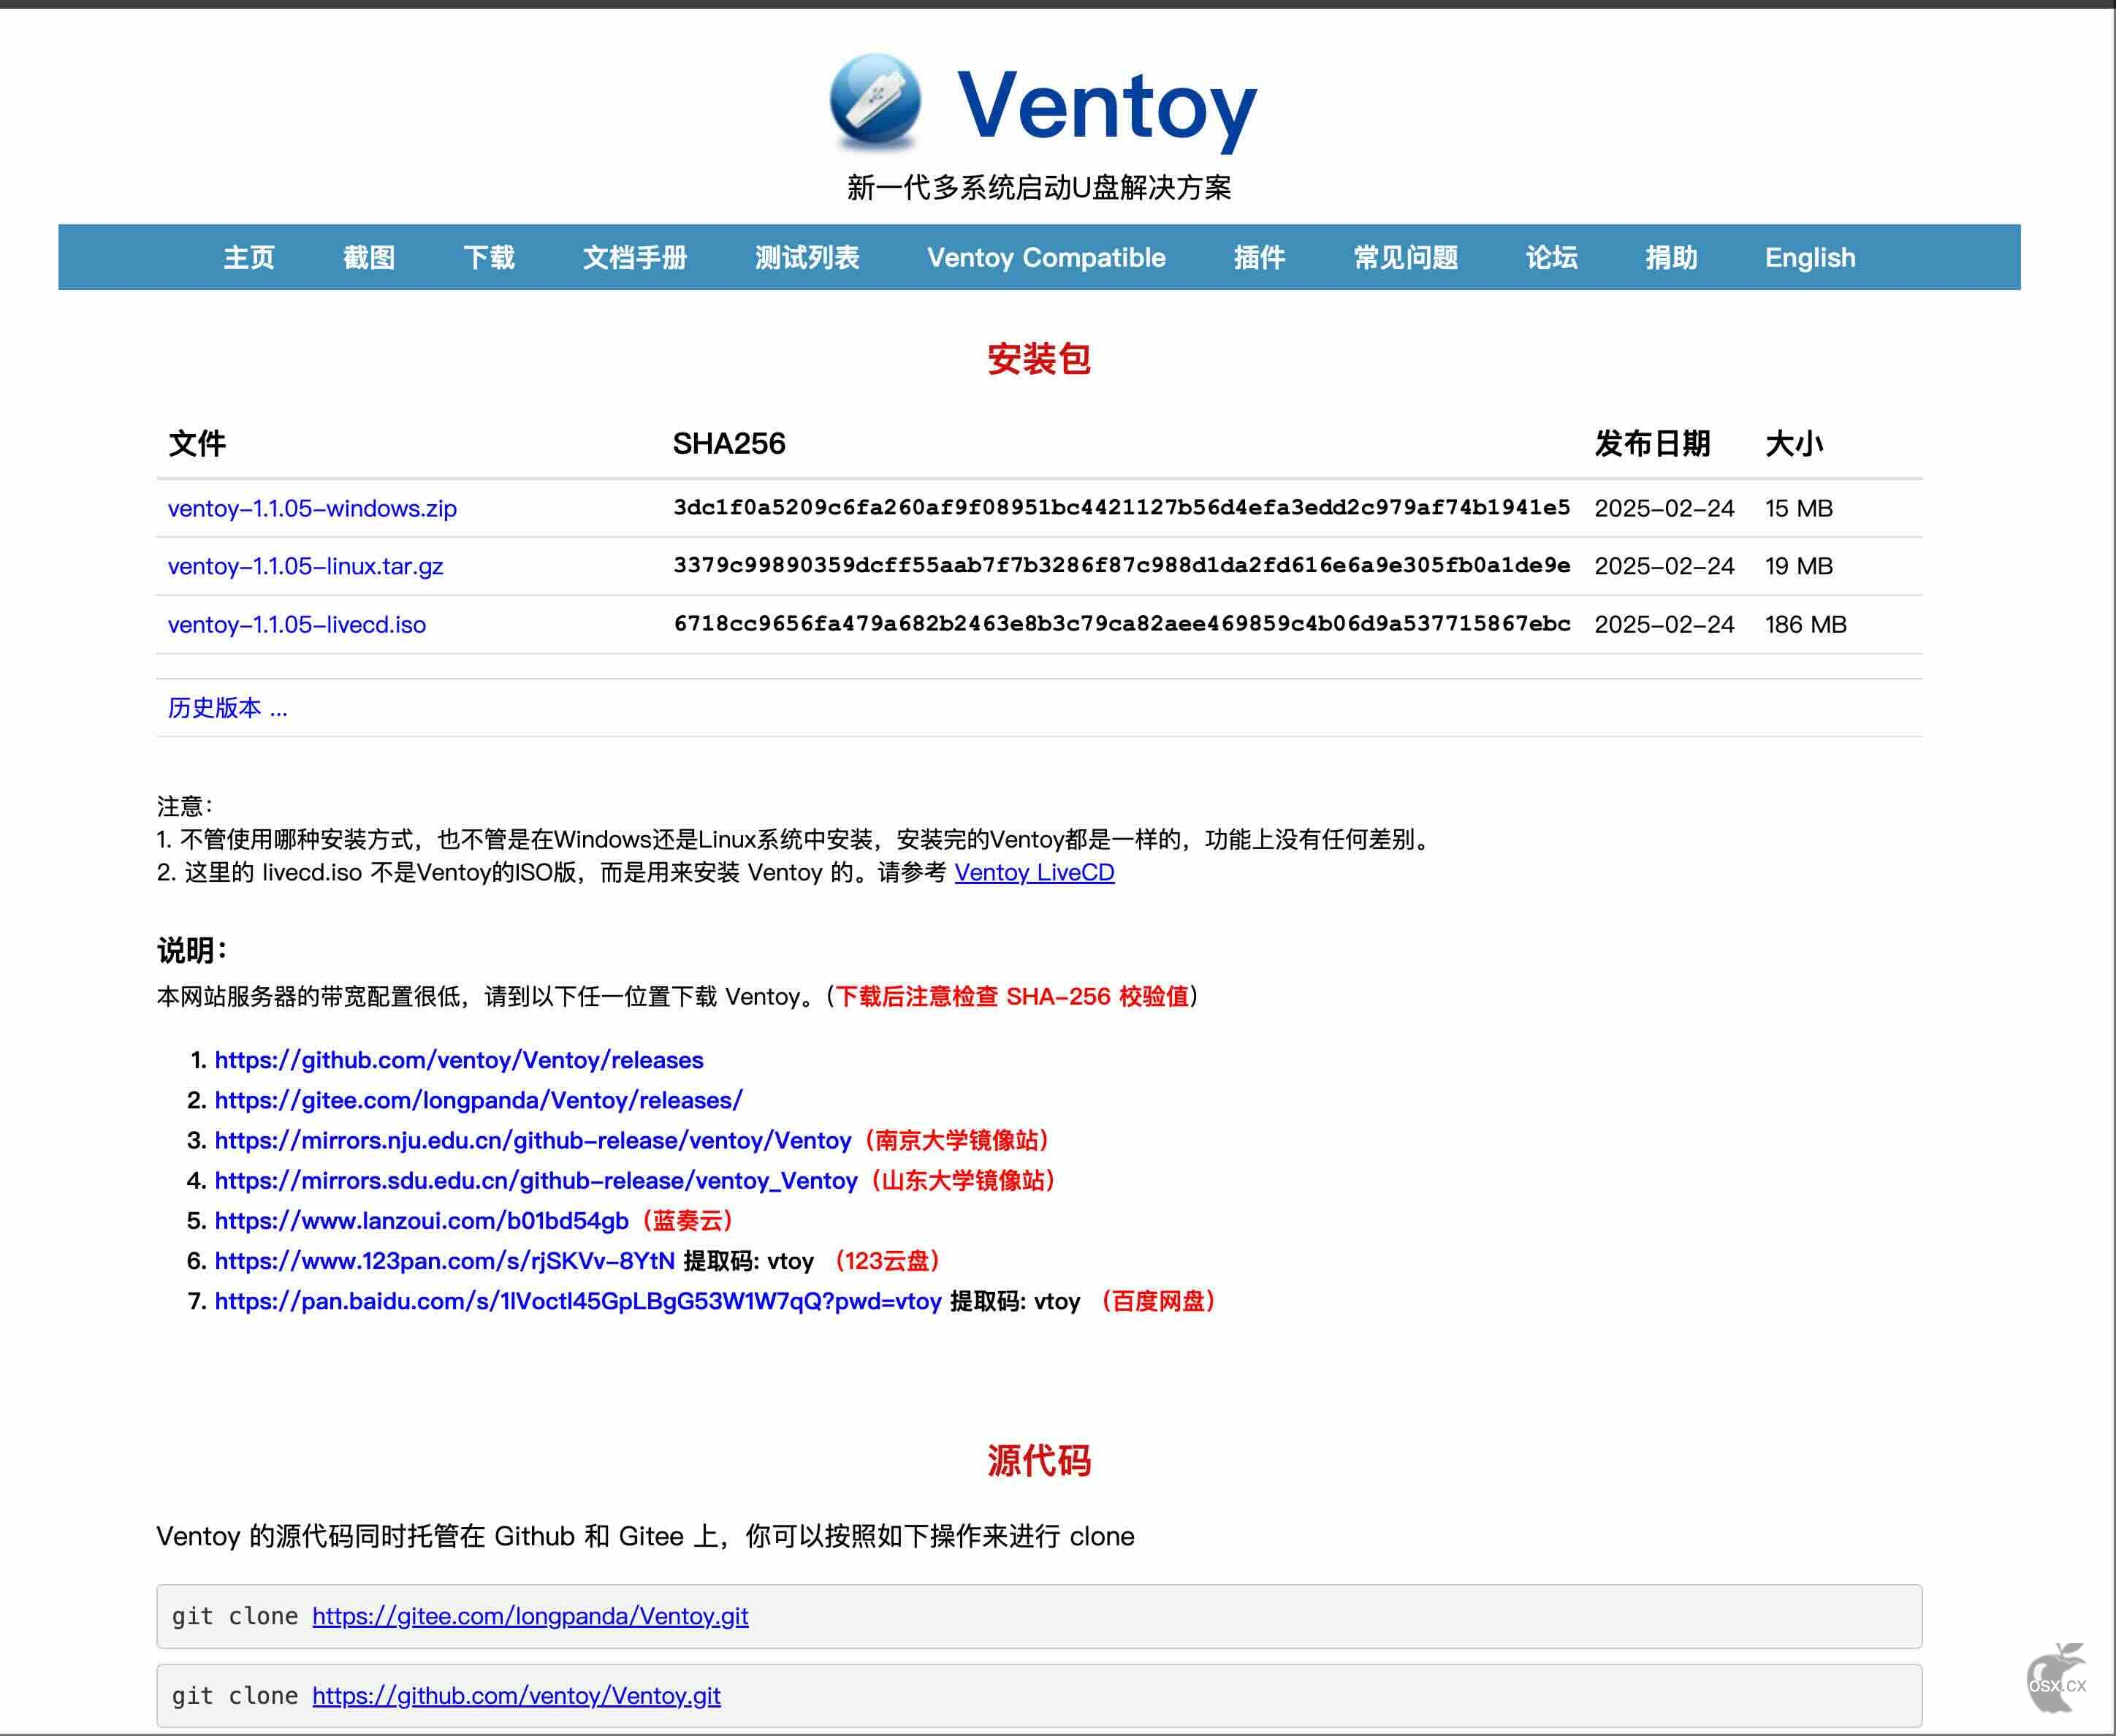Image resolution: width=2116 pixels, height=1736 pixels.
Task: Select Ventoy Compatible in navigation bar
Action: click(x=1046, y=257)
